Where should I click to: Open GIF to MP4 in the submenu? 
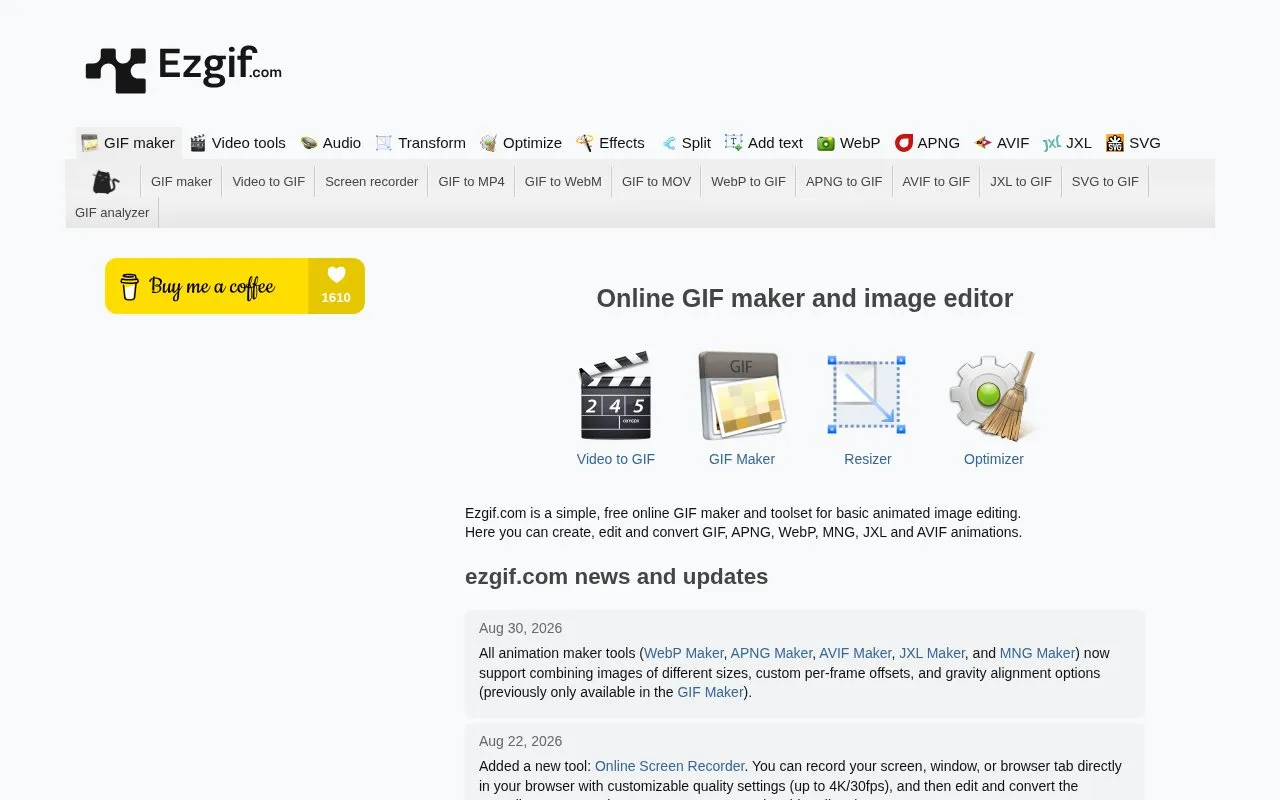[472, 181]
